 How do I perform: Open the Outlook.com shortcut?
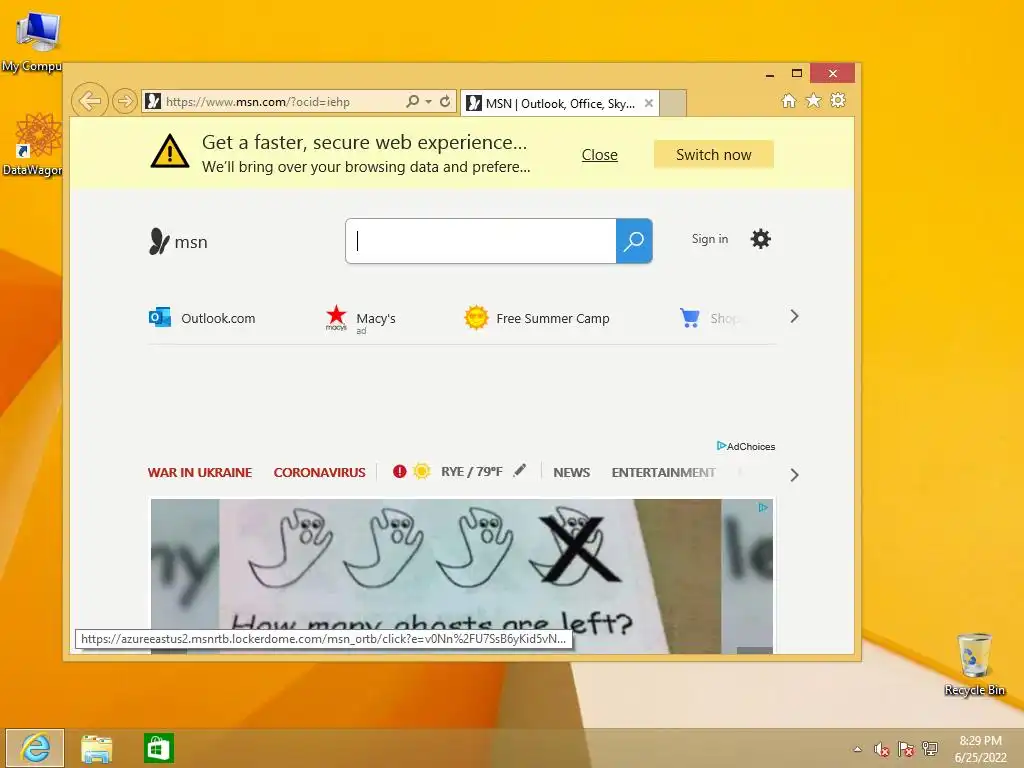[218, 319]
